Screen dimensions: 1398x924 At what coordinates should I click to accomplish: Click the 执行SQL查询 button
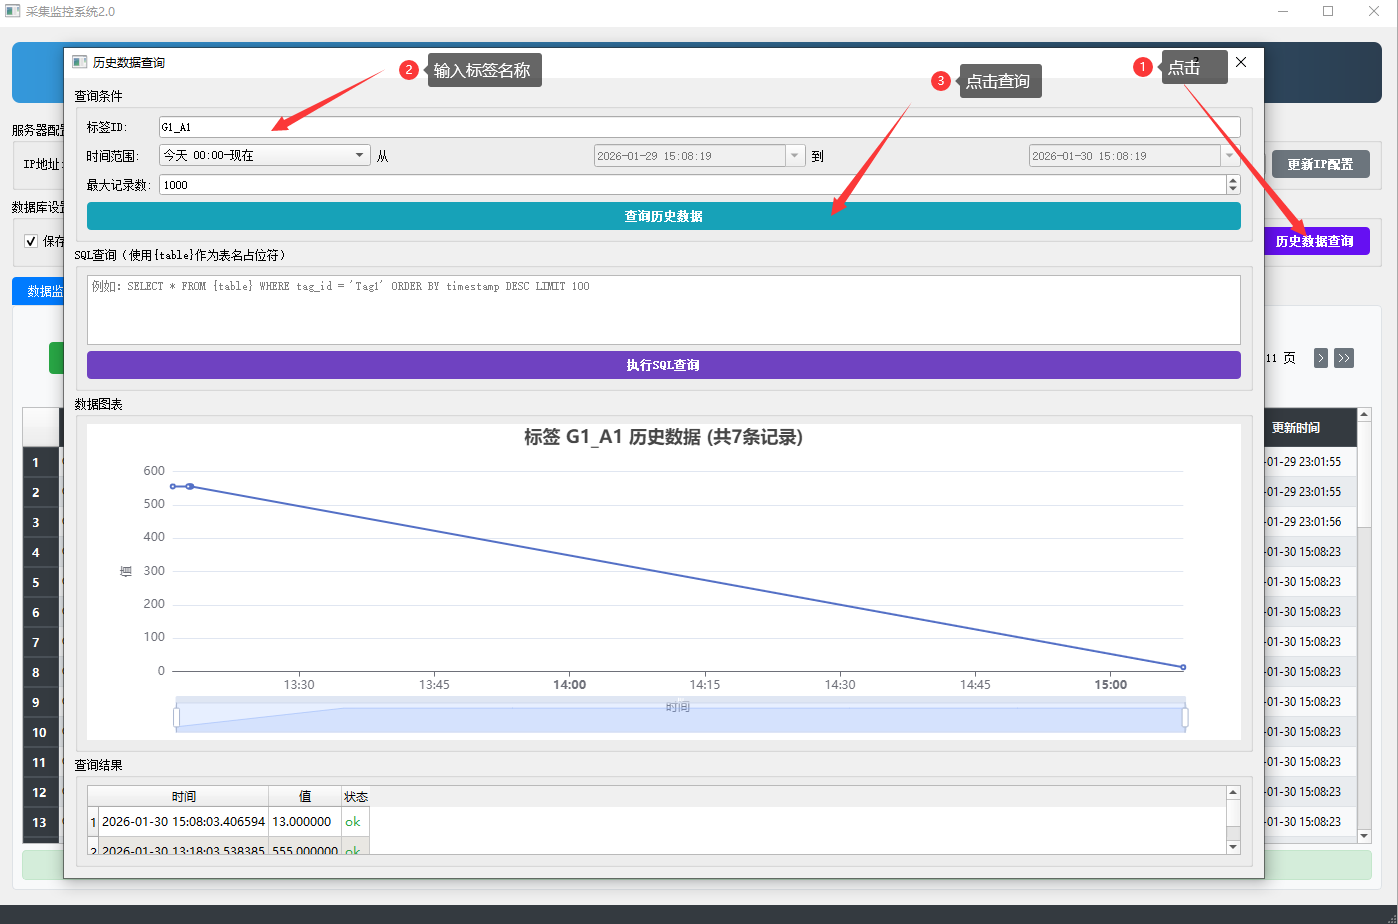point(663,365)
